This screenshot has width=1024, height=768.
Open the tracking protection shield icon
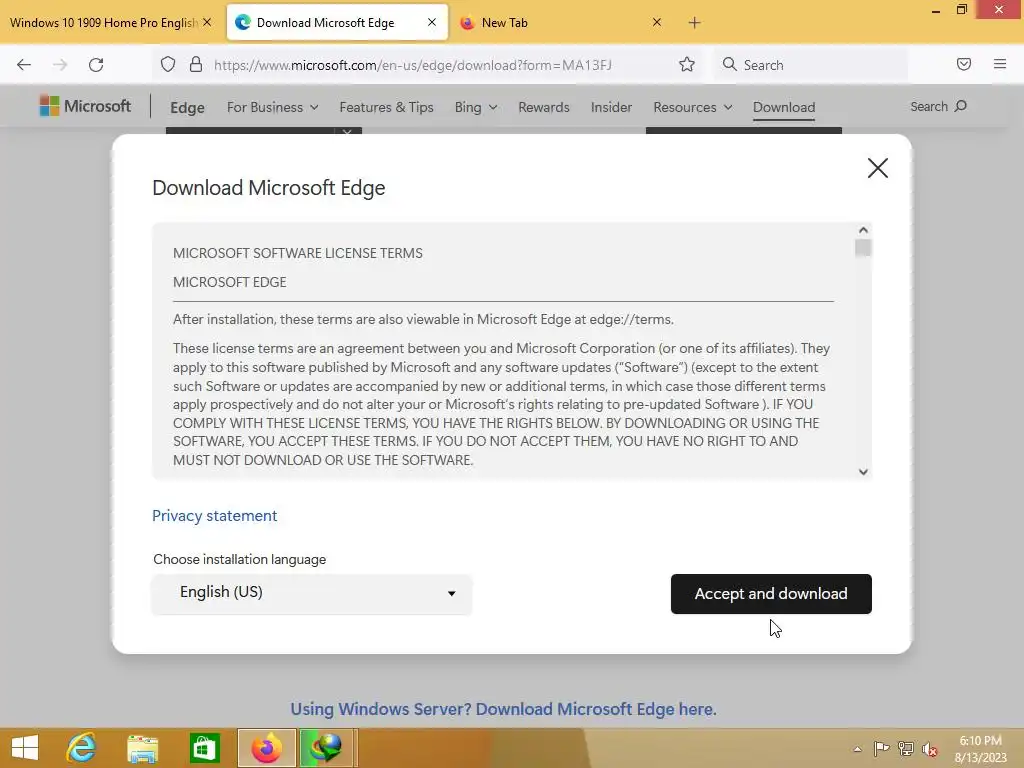point(168,65)
